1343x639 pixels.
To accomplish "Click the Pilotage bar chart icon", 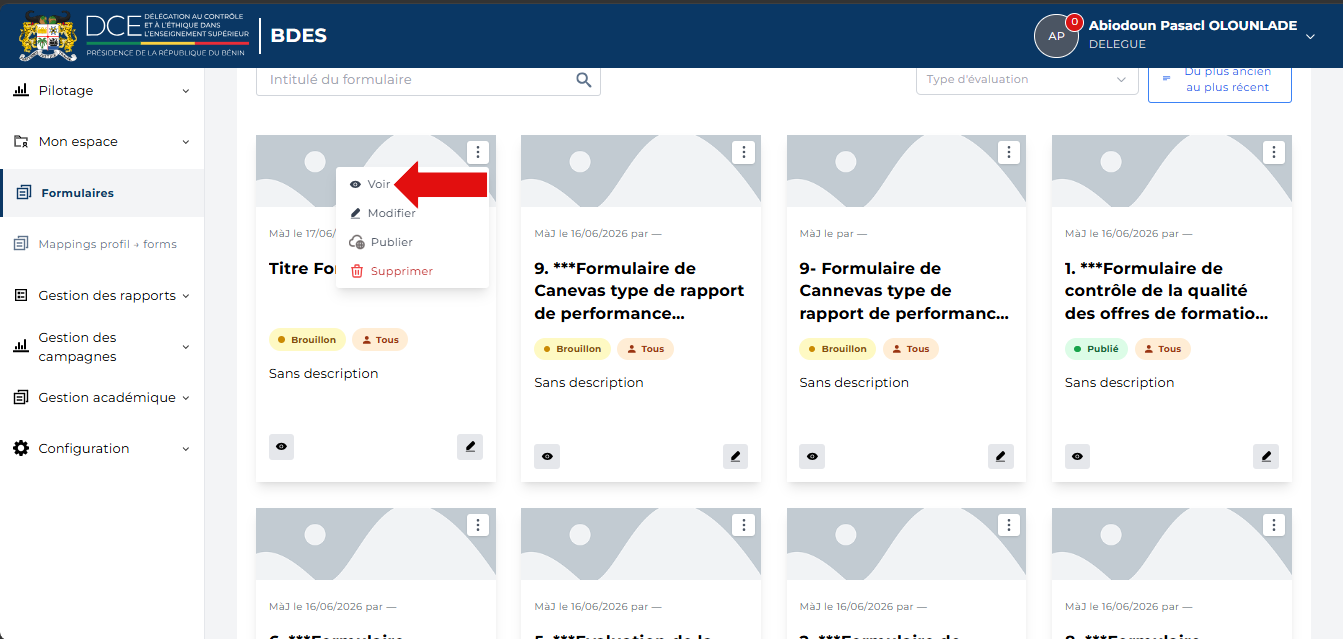I will click(21, 90).
